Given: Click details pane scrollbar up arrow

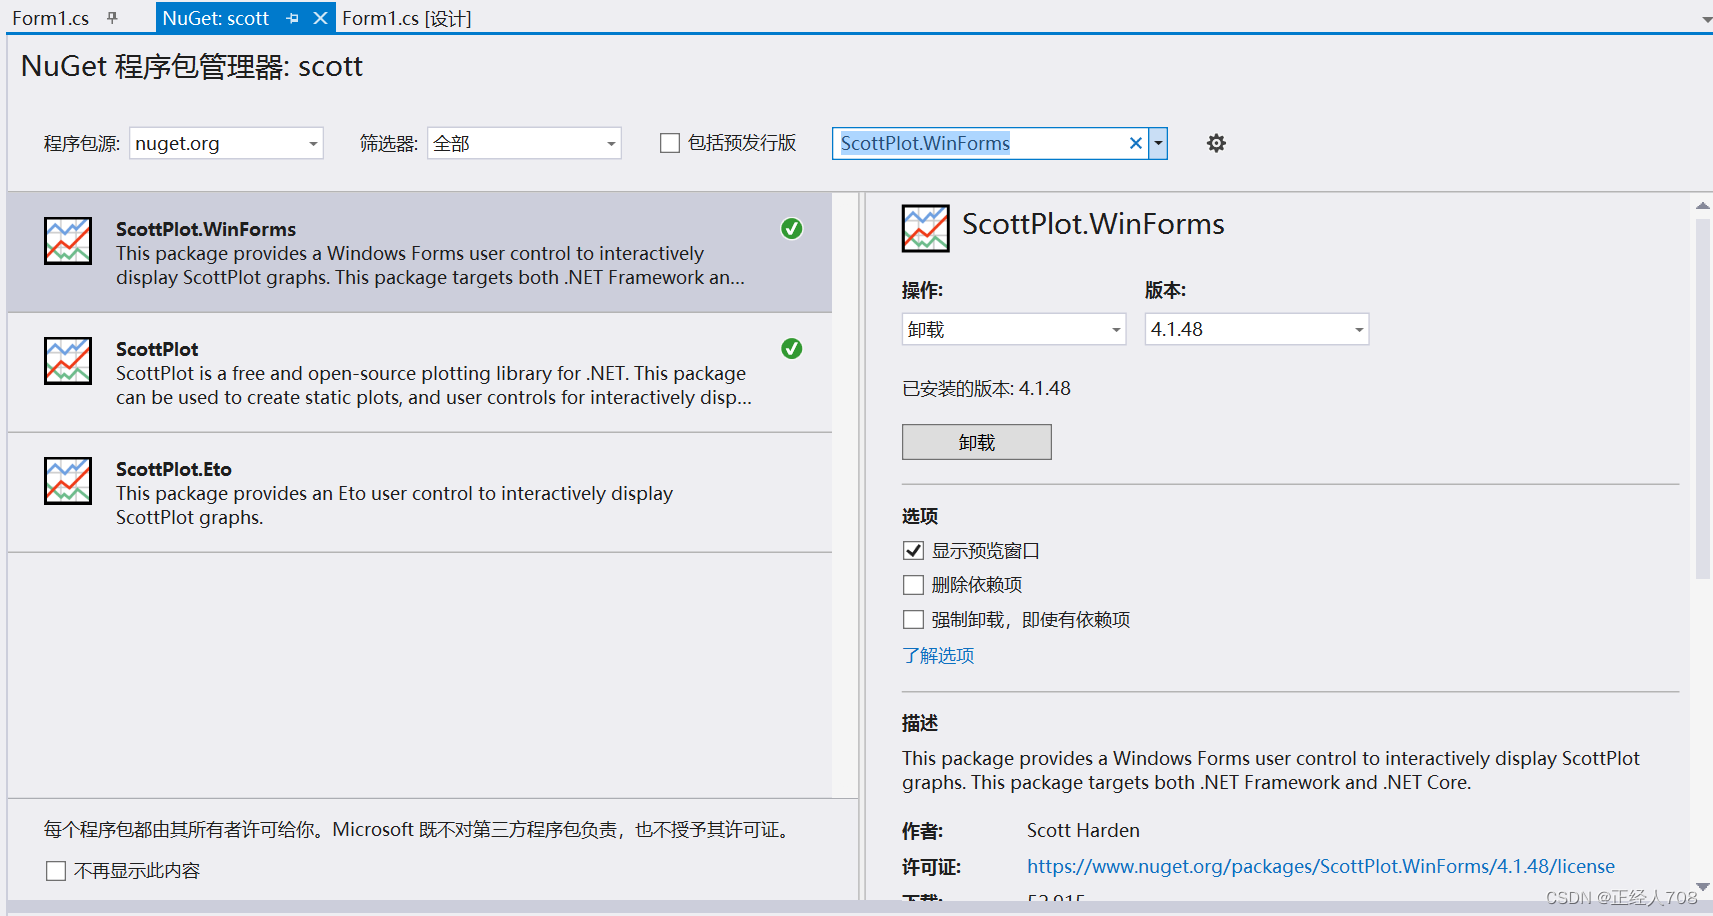Looking at the screenshot, I should click(x=1703, y=205).
